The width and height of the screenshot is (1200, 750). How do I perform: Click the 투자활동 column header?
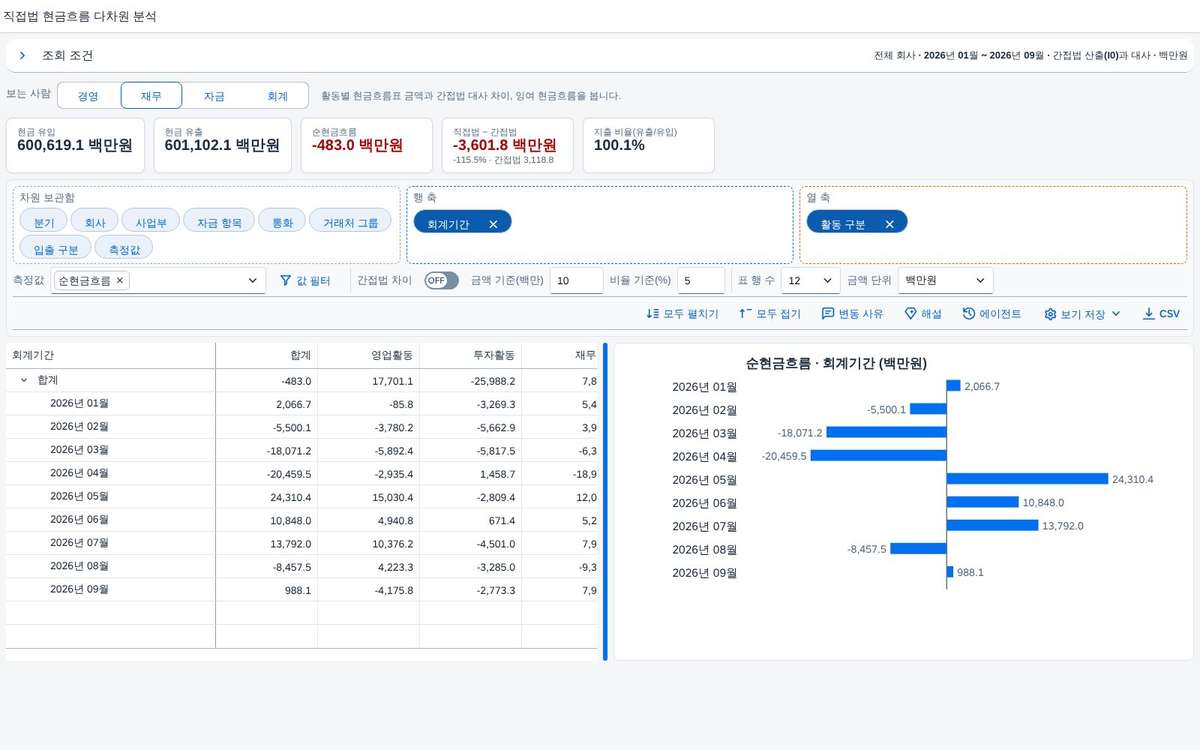pos(471,356)
